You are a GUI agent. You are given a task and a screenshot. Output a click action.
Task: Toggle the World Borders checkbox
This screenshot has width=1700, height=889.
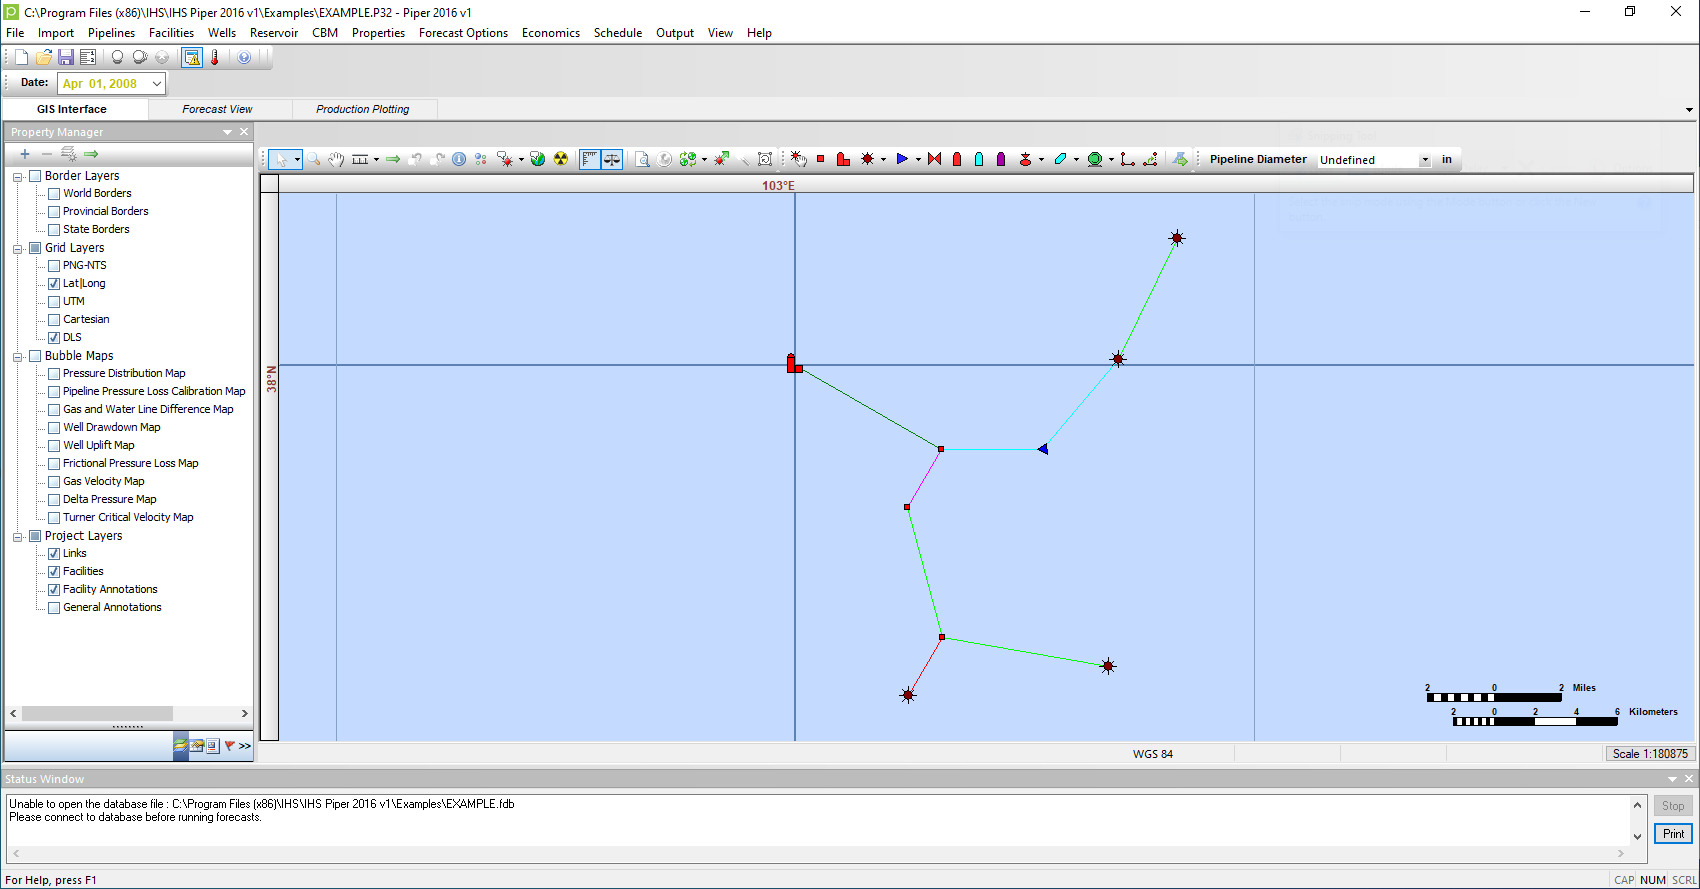(54, 194)
